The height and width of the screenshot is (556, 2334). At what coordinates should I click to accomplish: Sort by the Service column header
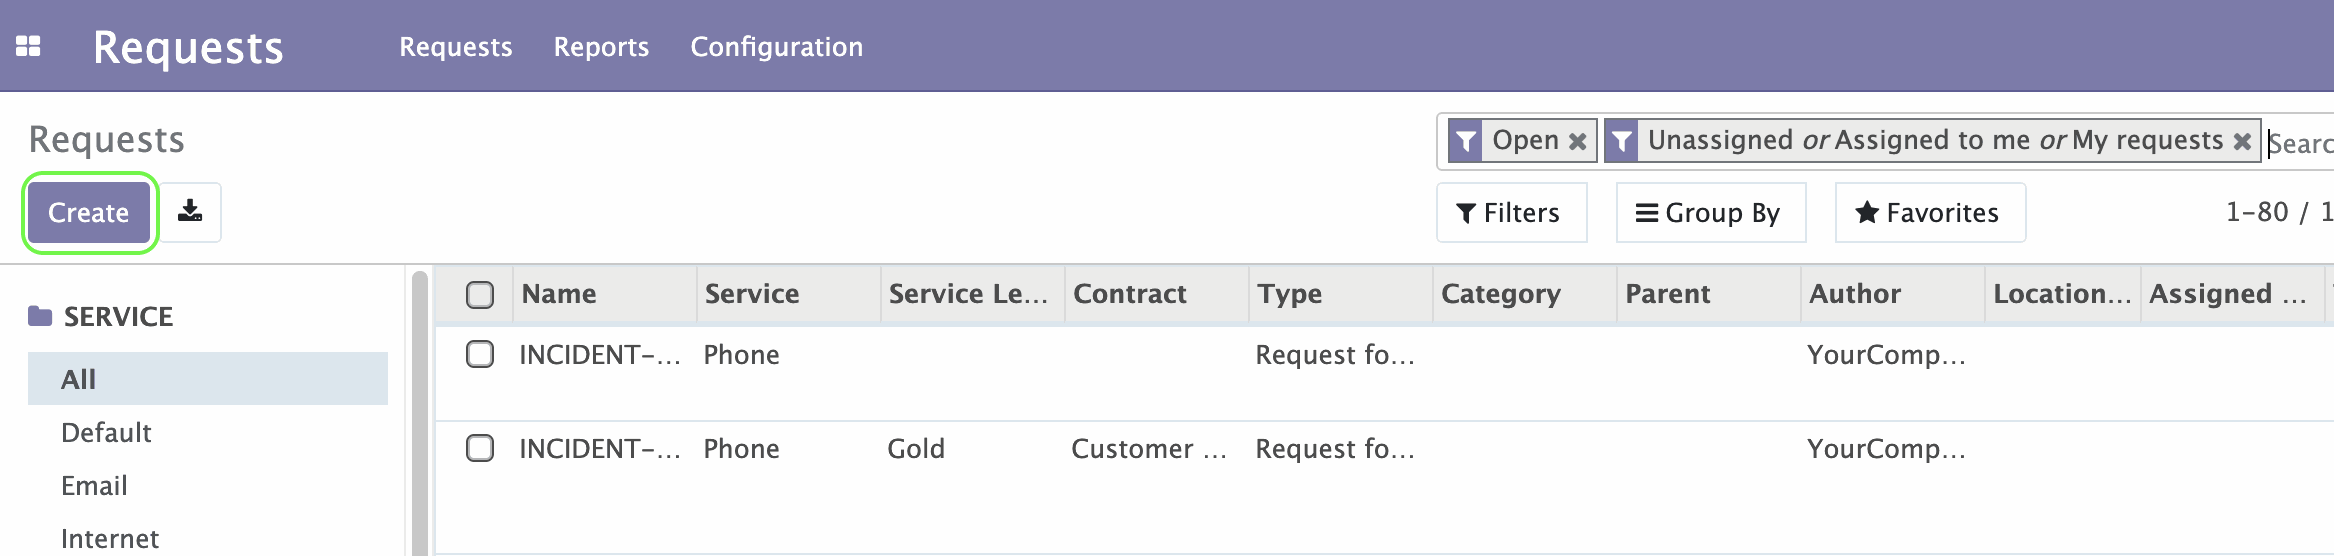click(752, 293)
